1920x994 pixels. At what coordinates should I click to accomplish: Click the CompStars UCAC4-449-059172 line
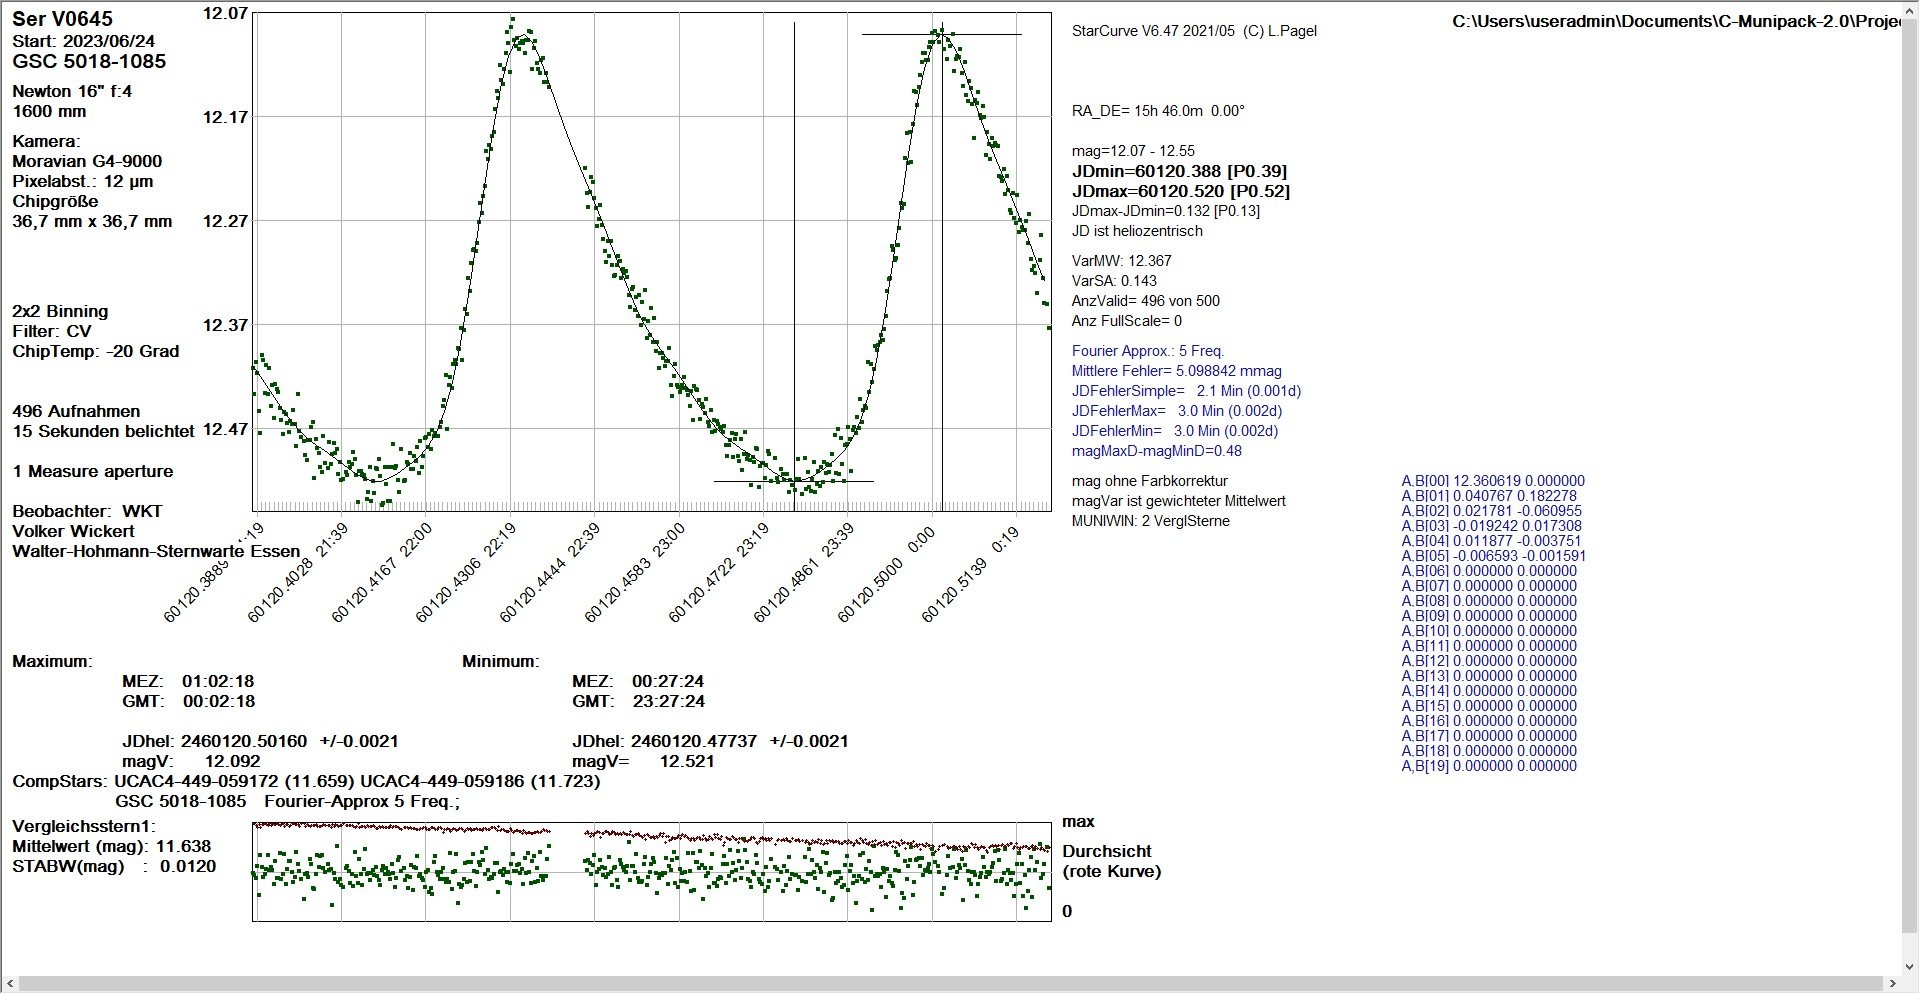pyautogui.click(x=306, y=781)
